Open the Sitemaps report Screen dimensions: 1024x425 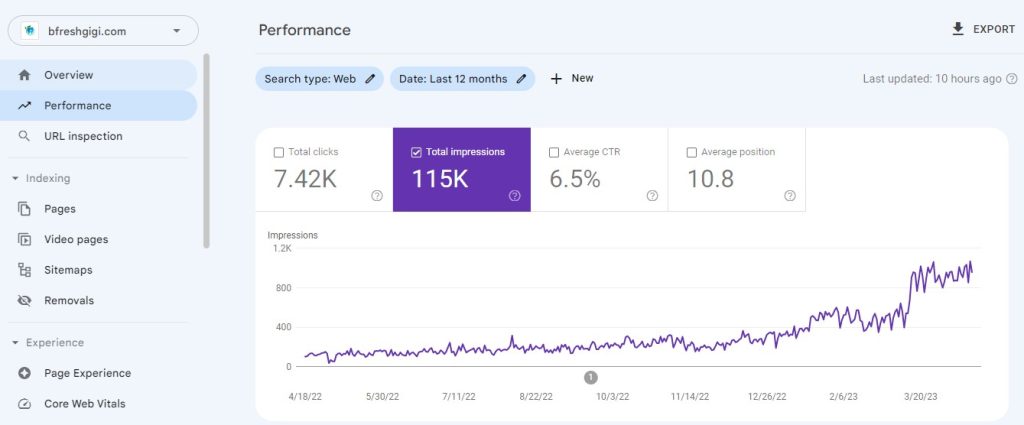pos(68,270)
